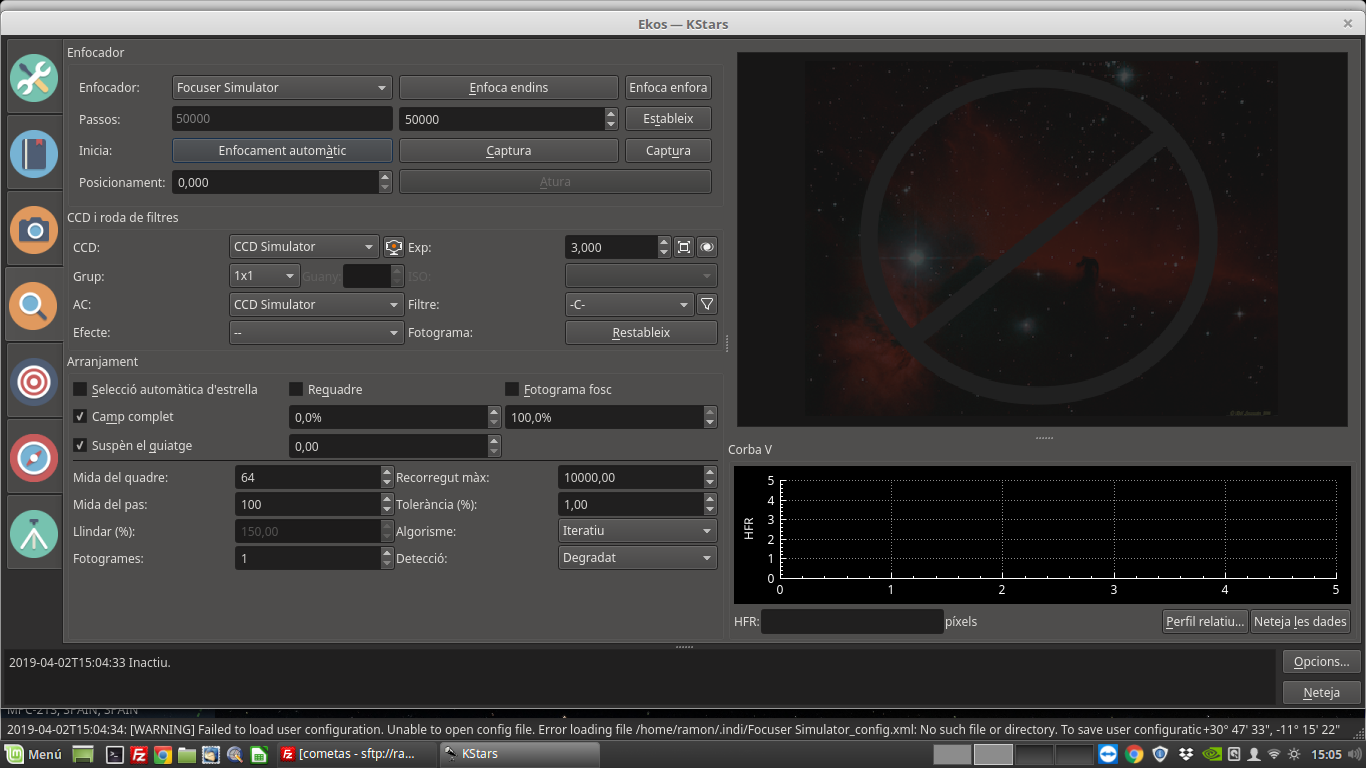Image resolution: width=1366 pixels, height=768 pixels.
Task: Open the Enfocador device dropdown
Action: coord(282,88)
